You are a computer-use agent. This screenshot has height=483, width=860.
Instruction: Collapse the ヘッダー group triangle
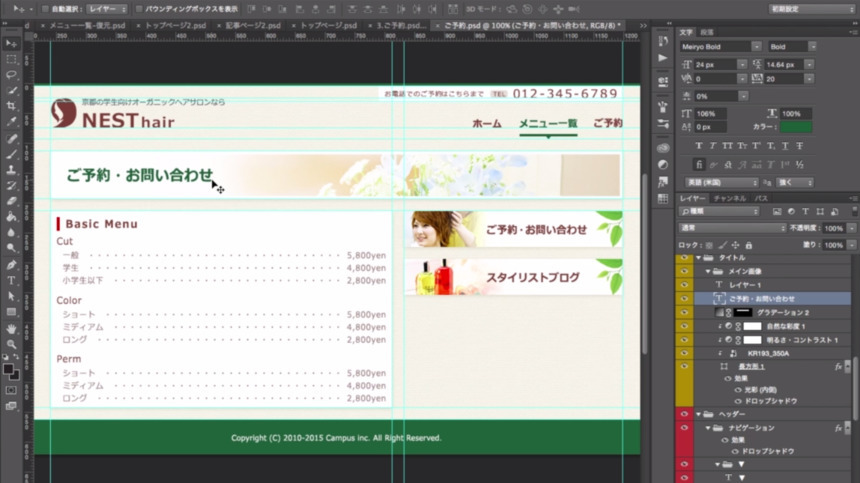click(x=698, y=414)
